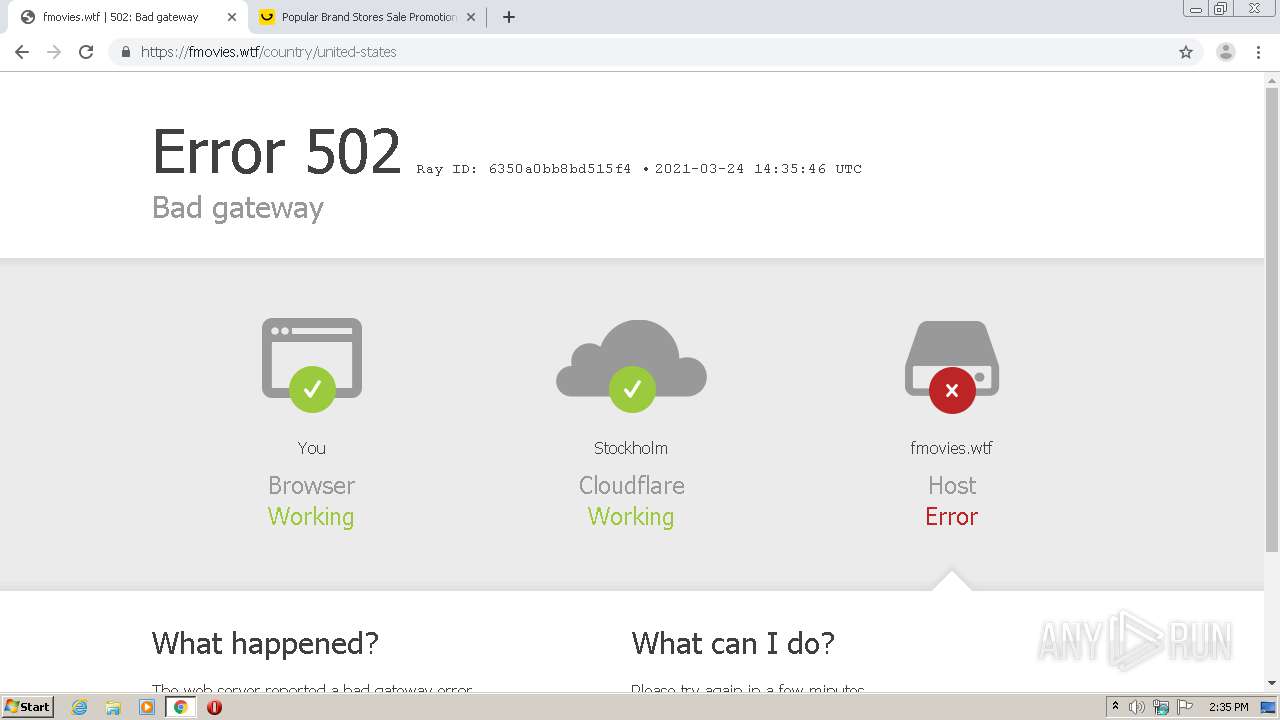Screen dimensions: 1280x720
Task: Click the You label under browser icon
Action: point(311,448)
